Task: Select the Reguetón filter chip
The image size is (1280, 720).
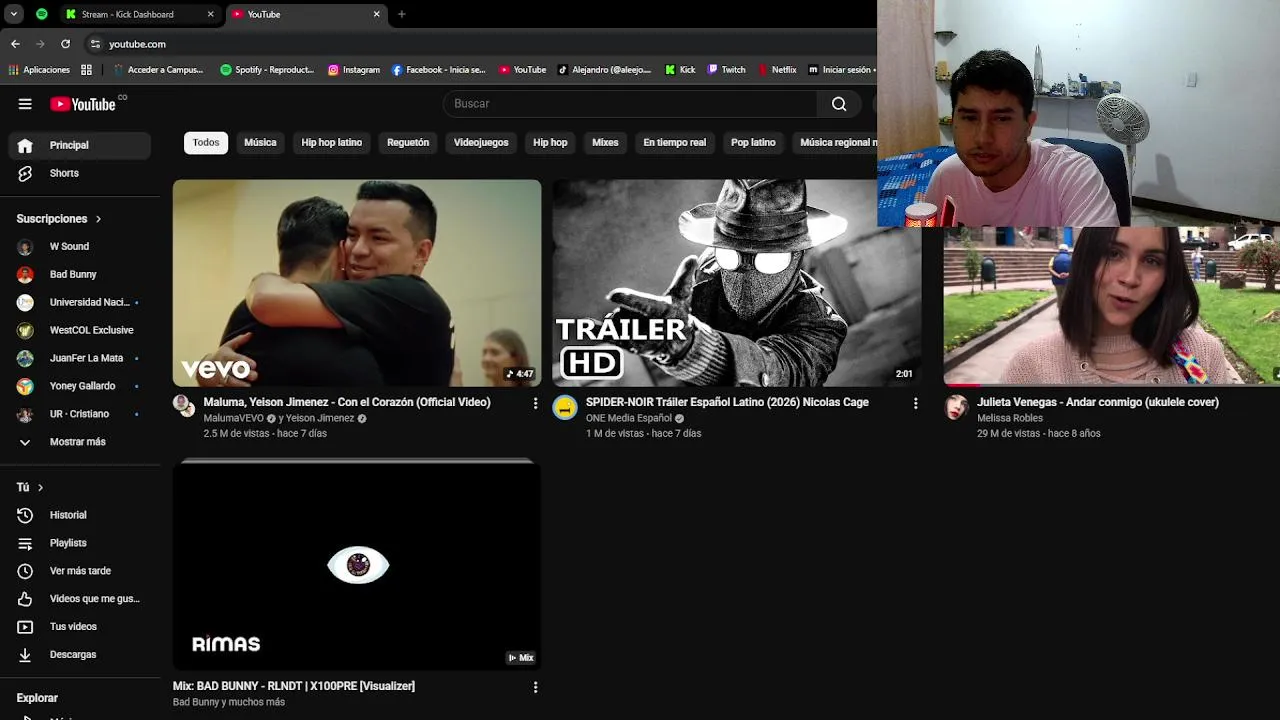Action: pos(408,143)
